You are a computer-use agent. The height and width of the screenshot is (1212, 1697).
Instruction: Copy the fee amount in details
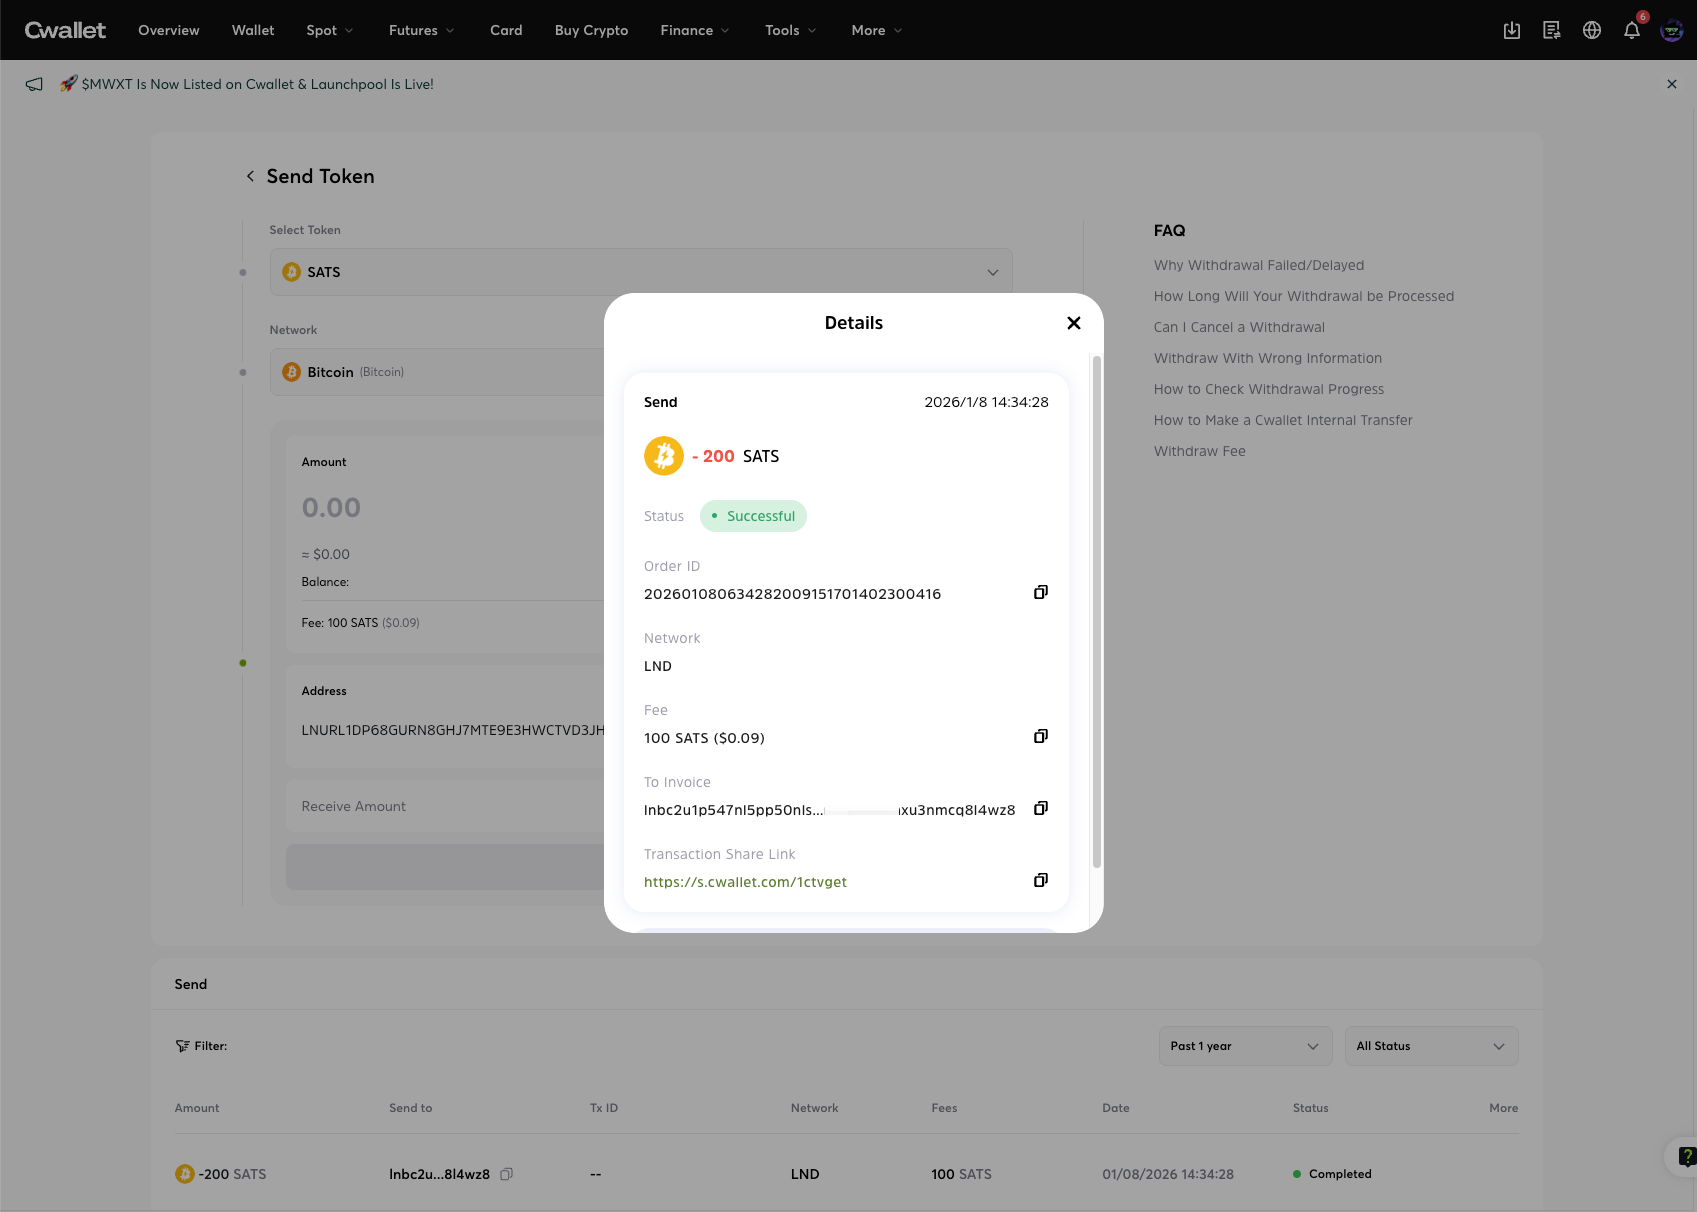[1040, 737]
